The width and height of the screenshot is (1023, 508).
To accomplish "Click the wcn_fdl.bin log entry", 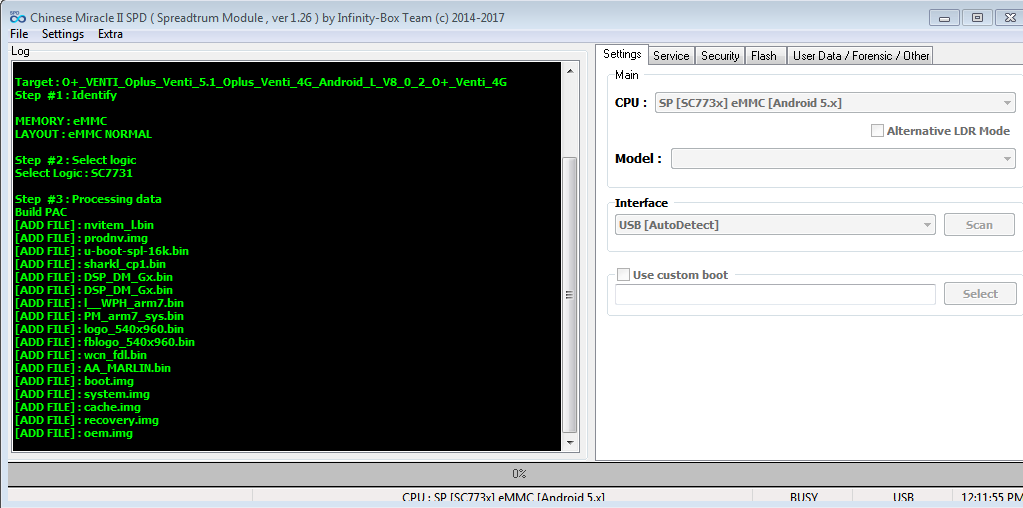I will [80, 355].
